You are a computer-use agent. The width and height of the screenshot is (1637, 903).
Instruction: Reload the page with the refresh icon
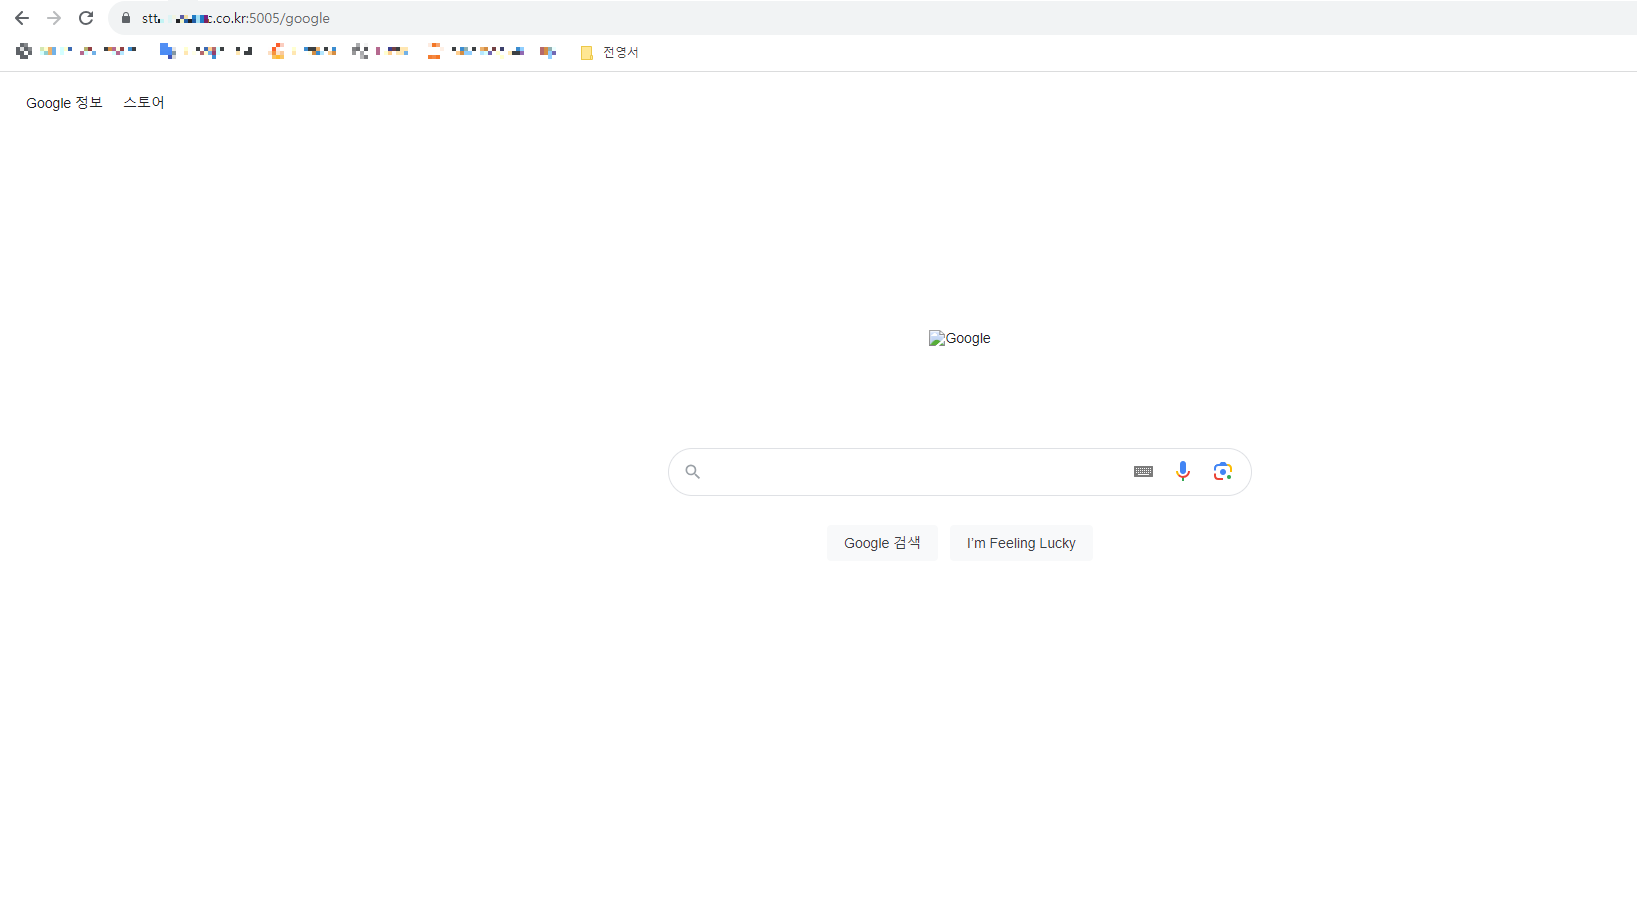(x=86, y=18)
